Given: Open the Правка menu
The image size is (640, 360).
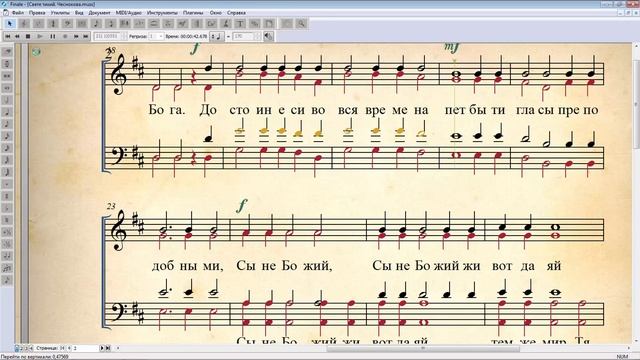Looking at the screenshot, I should (x=37, y=13).
